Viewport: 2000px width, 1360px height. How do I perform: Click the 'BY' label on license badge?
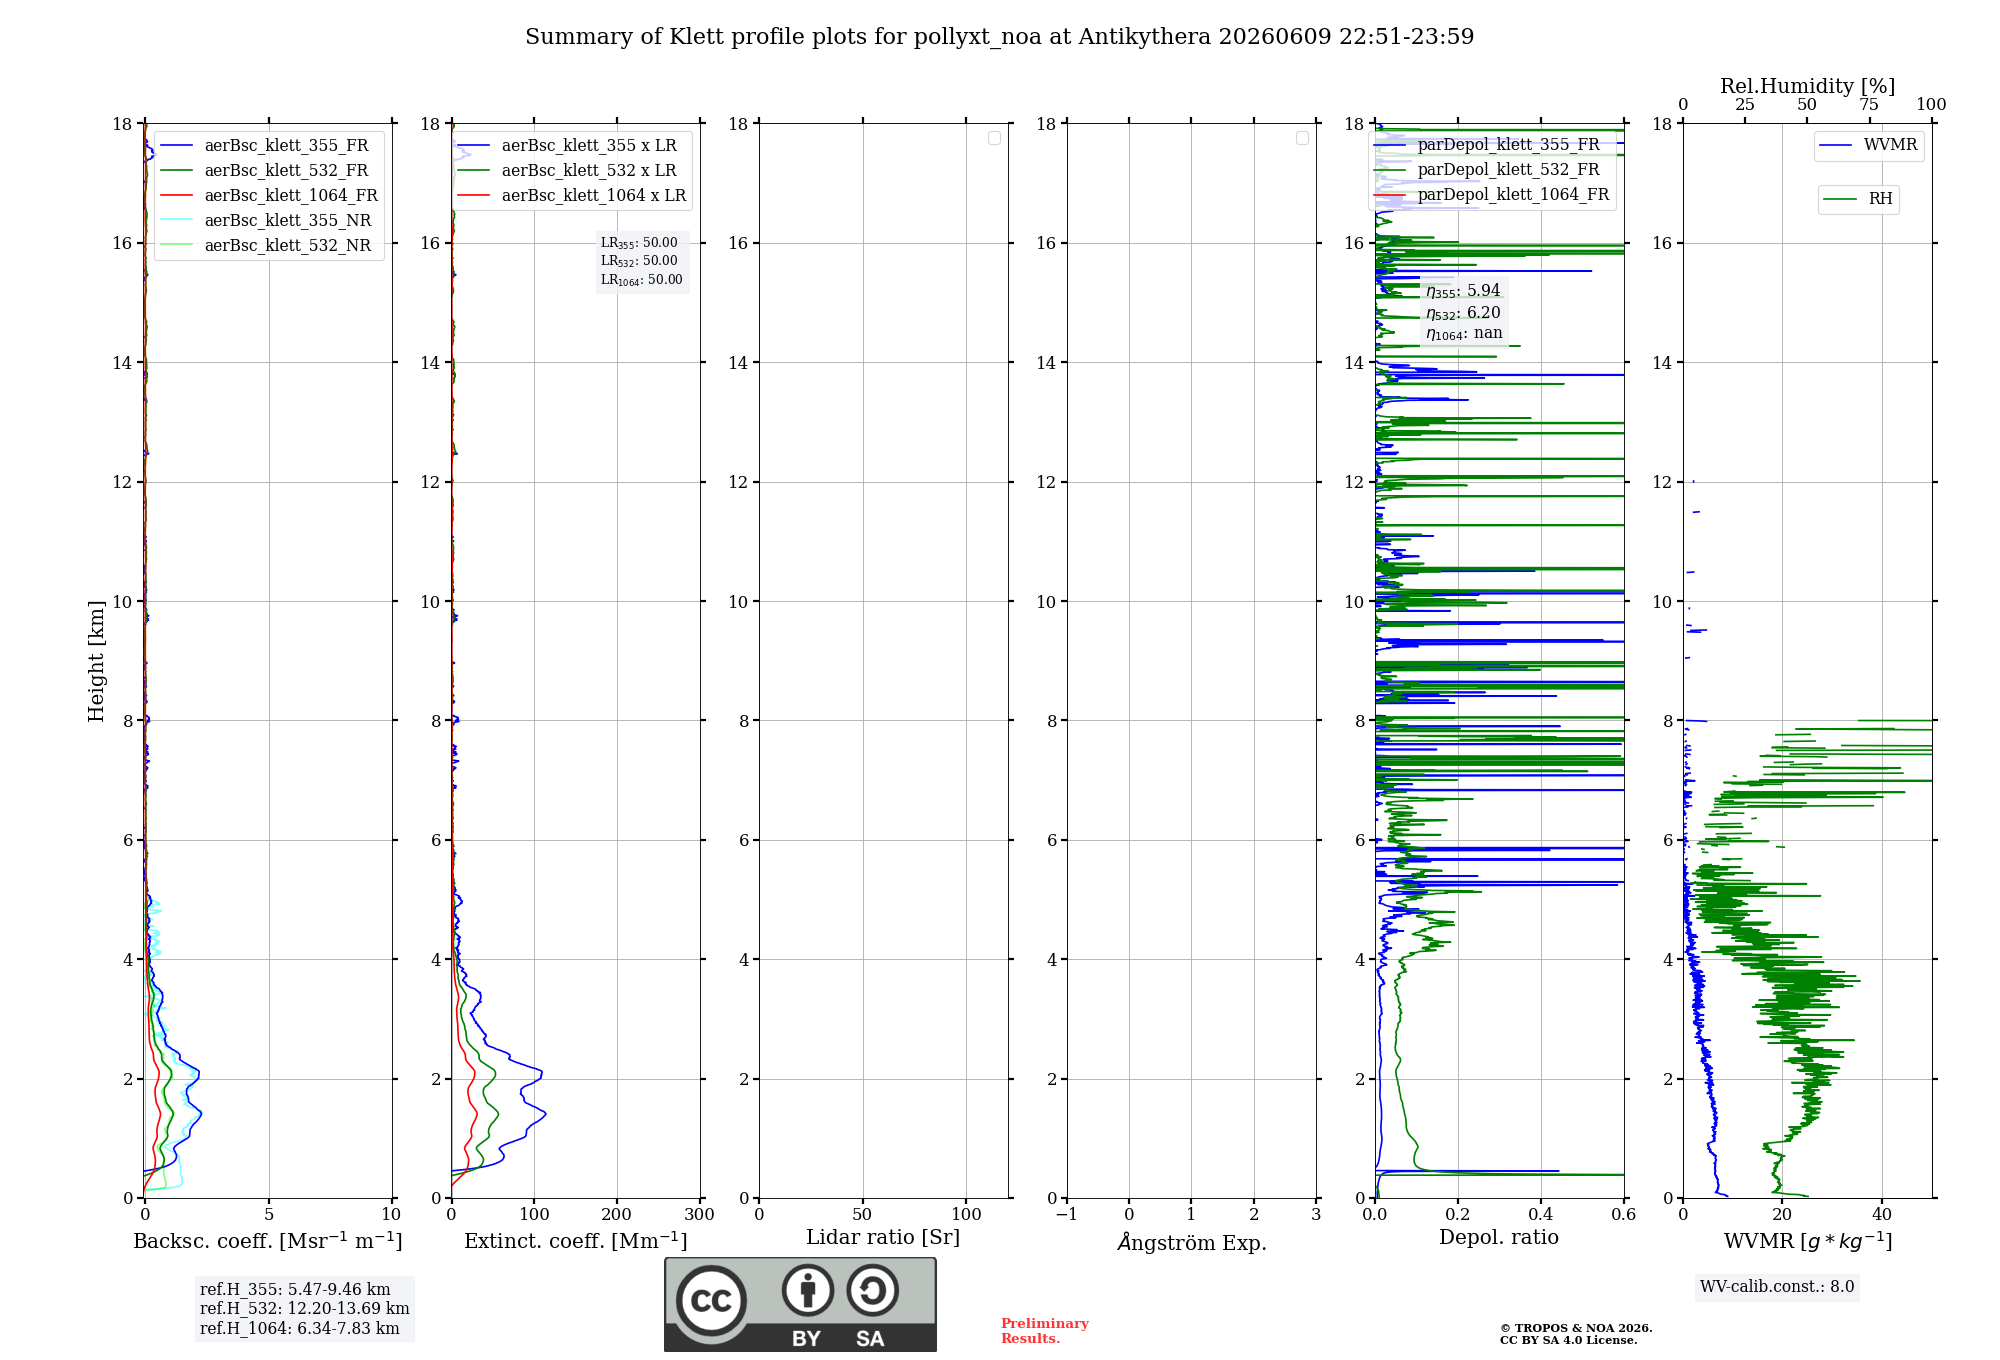pos(807,1339)
